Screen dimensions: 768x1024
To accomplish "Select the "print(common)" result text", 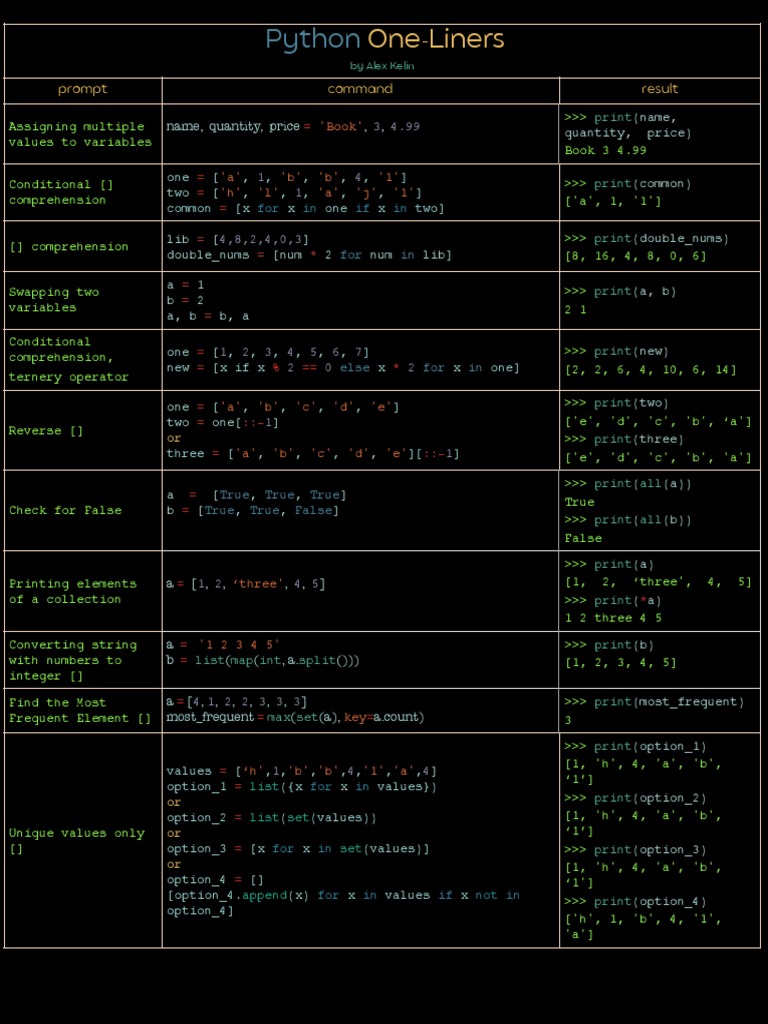I will click(627, 184).
